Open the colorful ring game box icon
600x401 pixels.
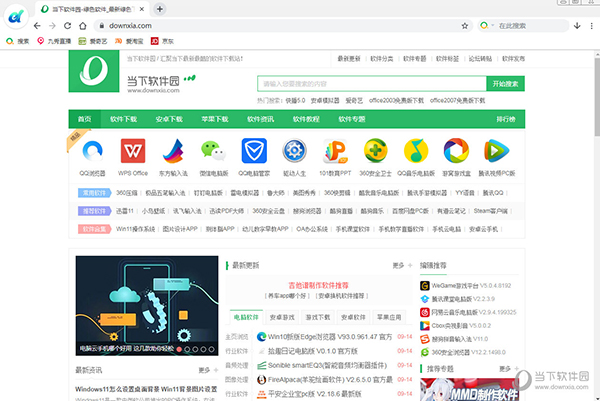coord(456,151)
